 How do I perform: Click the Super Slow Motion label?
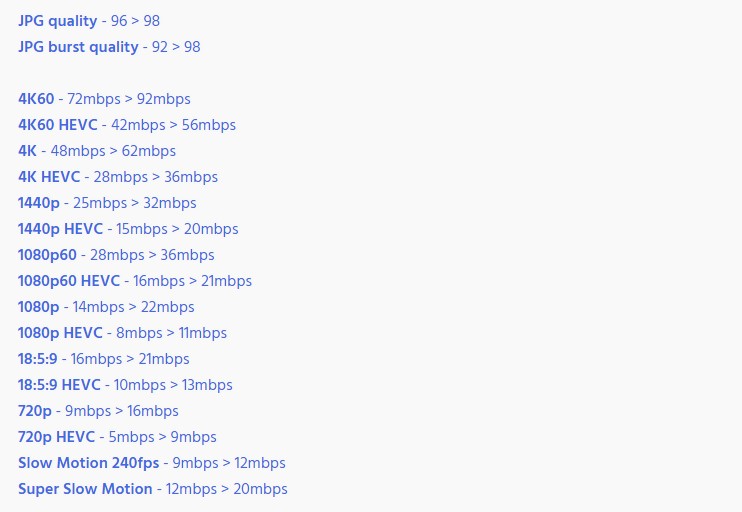click(x=85, y=489)
